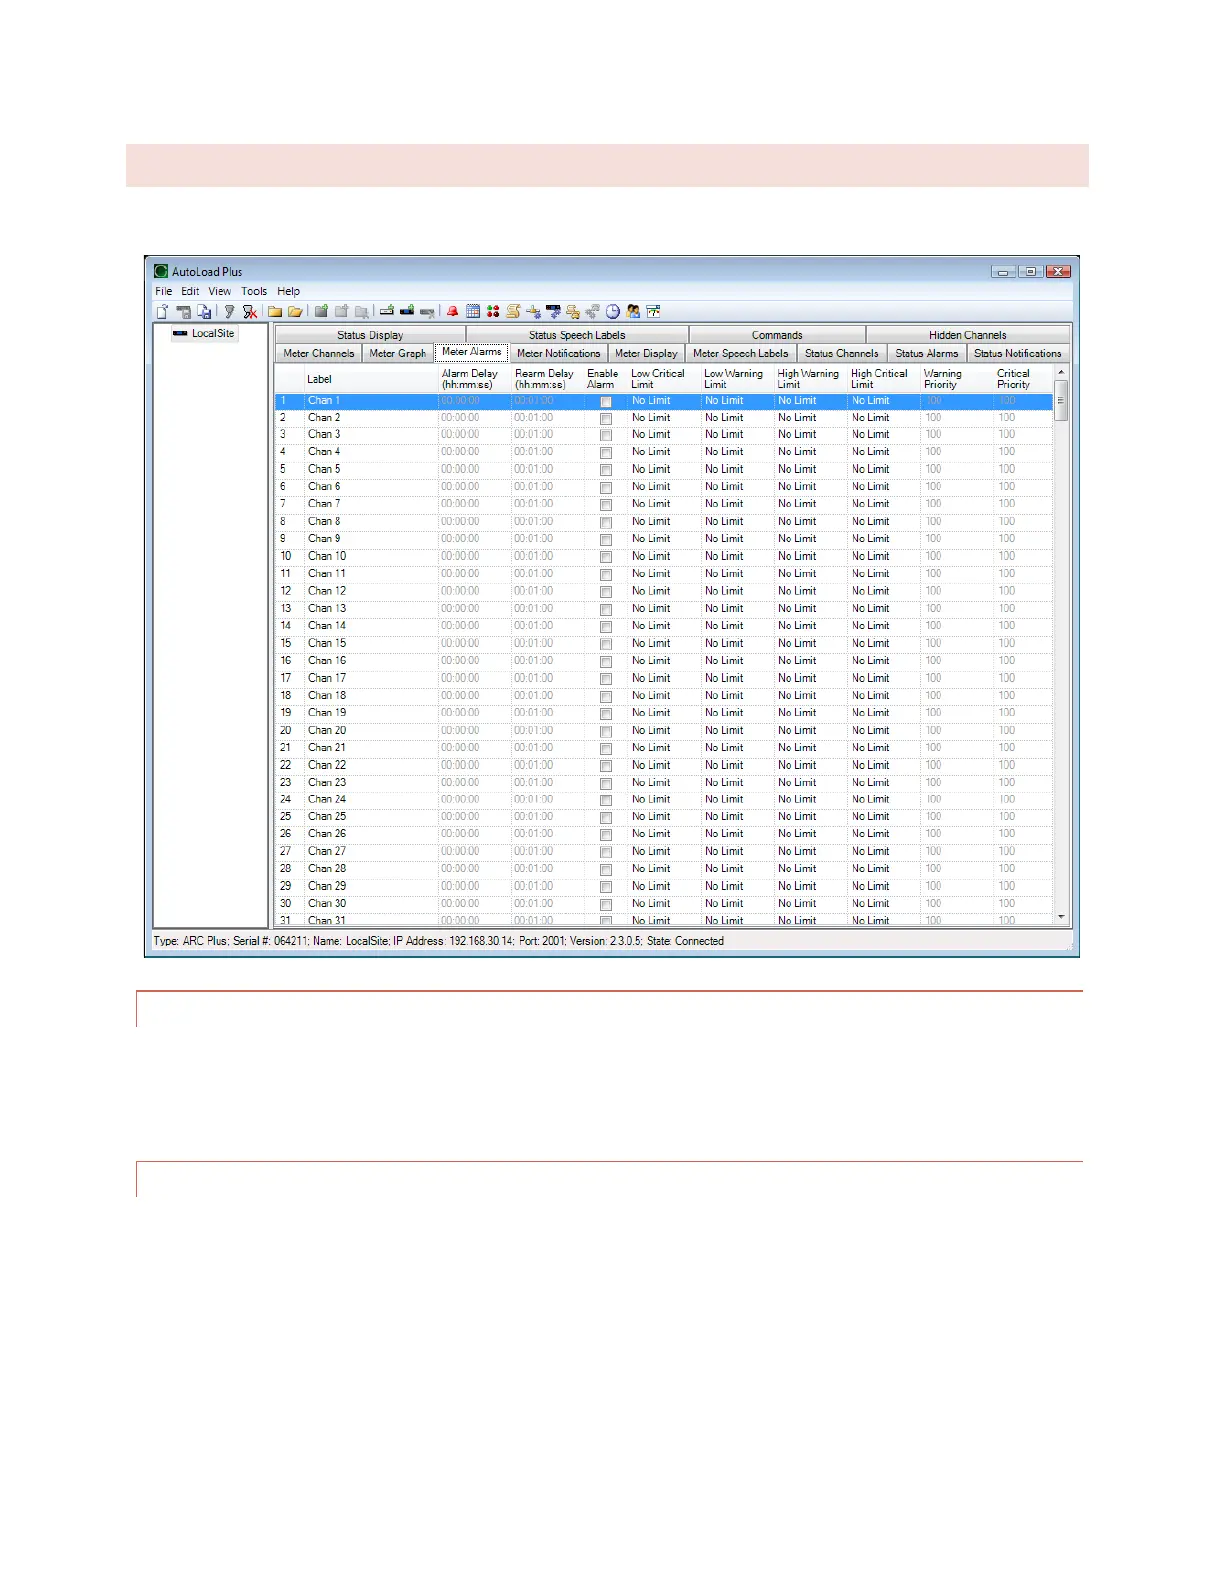Click the Label column header
The height and width of the screenshot is (1584, 1224).
coord(371,379)
